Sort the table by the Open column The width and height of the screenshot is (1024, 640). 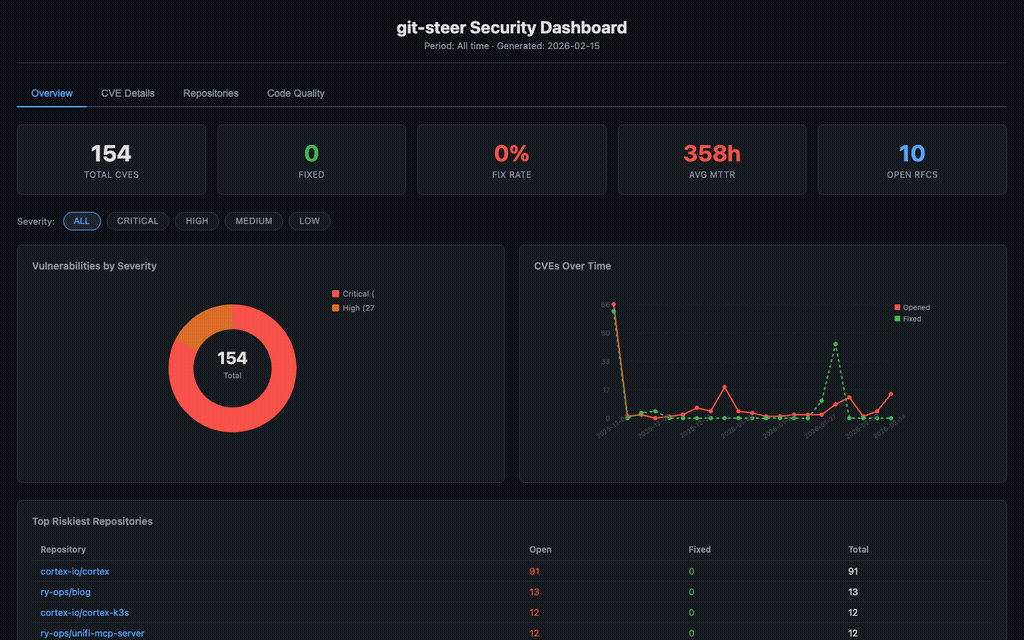point(538,549)
